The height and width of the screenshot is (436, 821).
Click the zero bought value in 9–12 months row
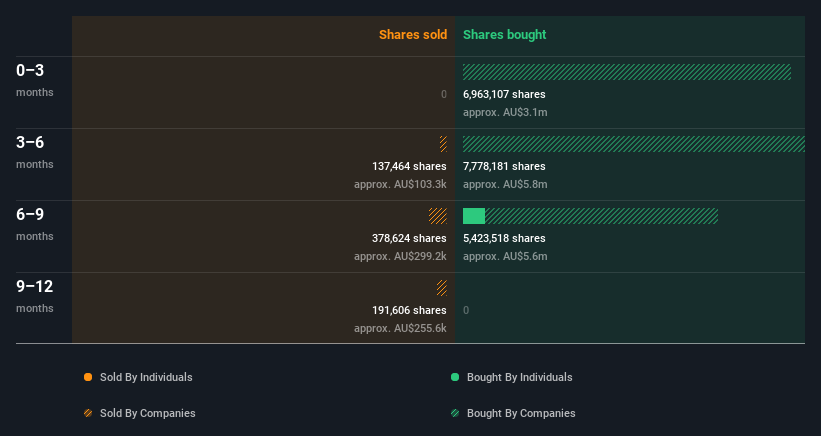pos(466,310)
